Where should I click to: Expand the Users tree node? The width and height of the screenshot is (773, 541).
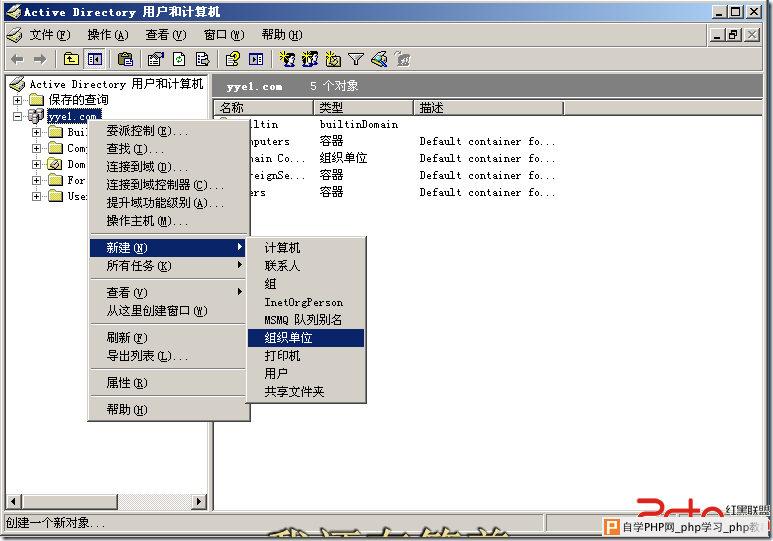[36, 196]
